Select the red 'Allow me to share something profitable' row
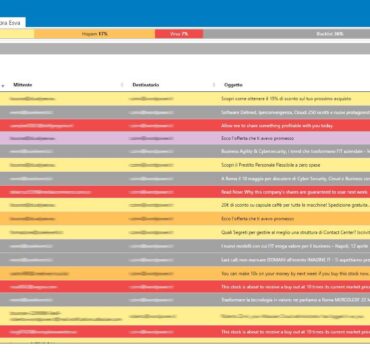Viewport: 370px width, 362px height. click(x=185, y=126)
